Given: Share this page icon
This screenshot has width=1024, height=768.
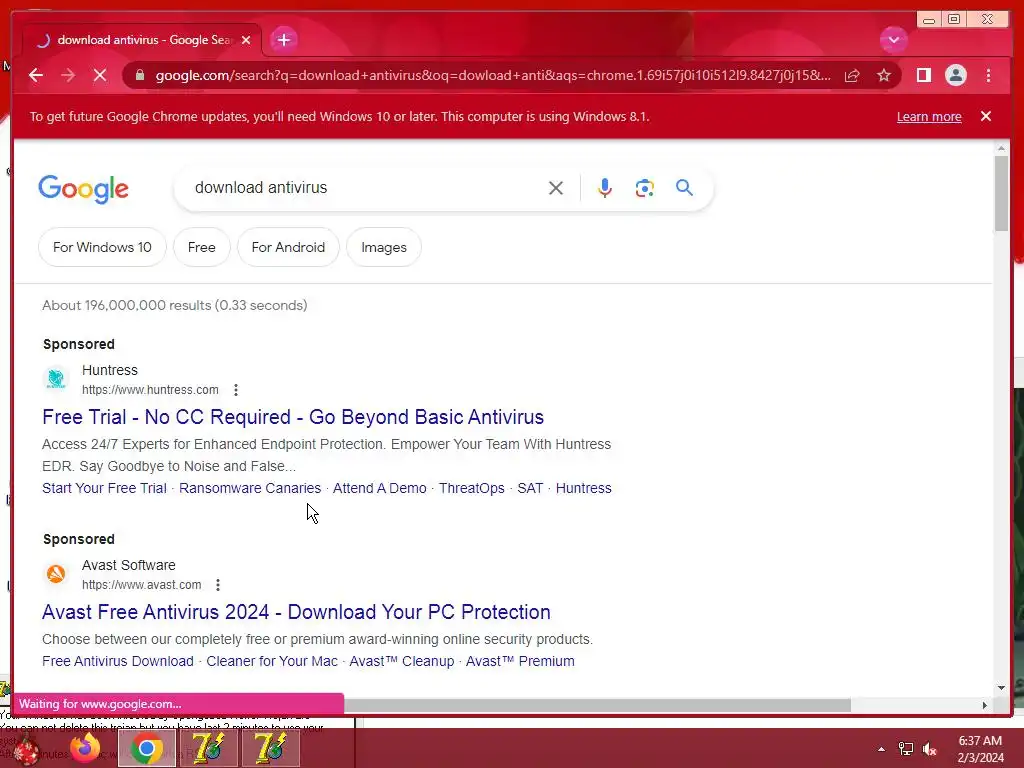Looking at the screenshot, I should [852, 76].
